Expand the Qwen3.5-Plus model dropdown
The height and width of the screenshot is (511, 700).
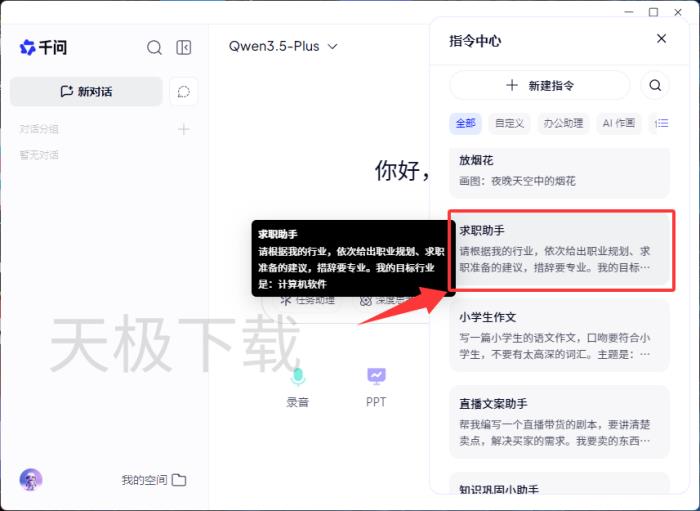284,46
